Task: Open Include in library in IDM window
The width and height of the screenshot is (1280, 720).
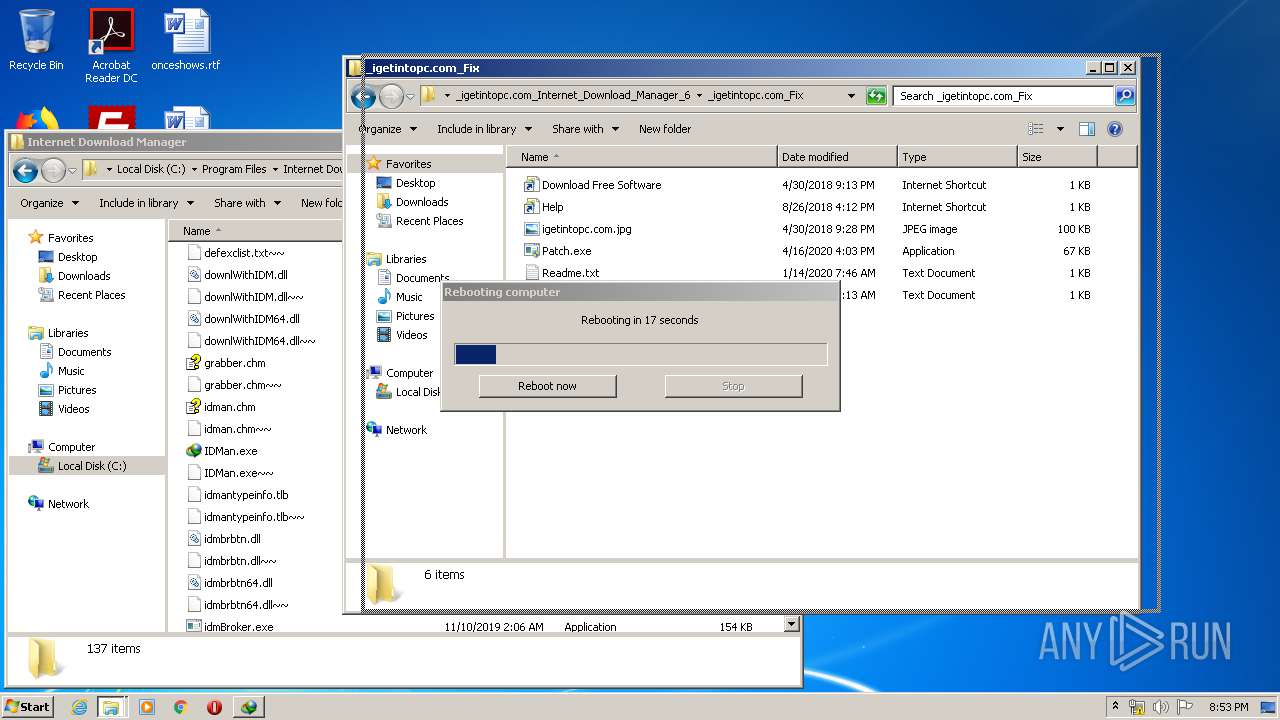Action: [x=146, y=203]
